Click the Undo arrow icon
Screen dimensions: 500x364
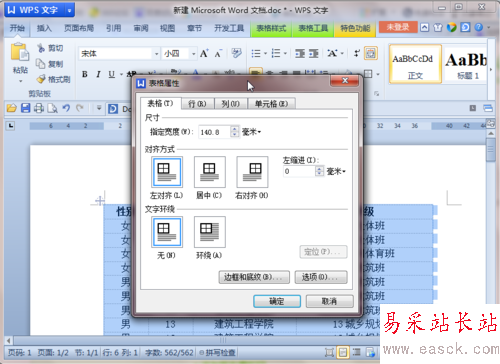click(x=66, y=108)
